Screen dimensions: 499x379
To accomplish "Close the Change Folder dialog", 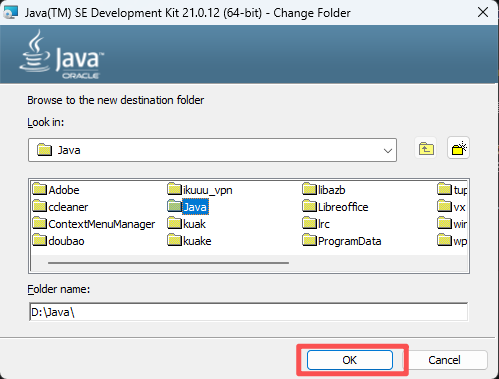I will click(x=483, y=13).
